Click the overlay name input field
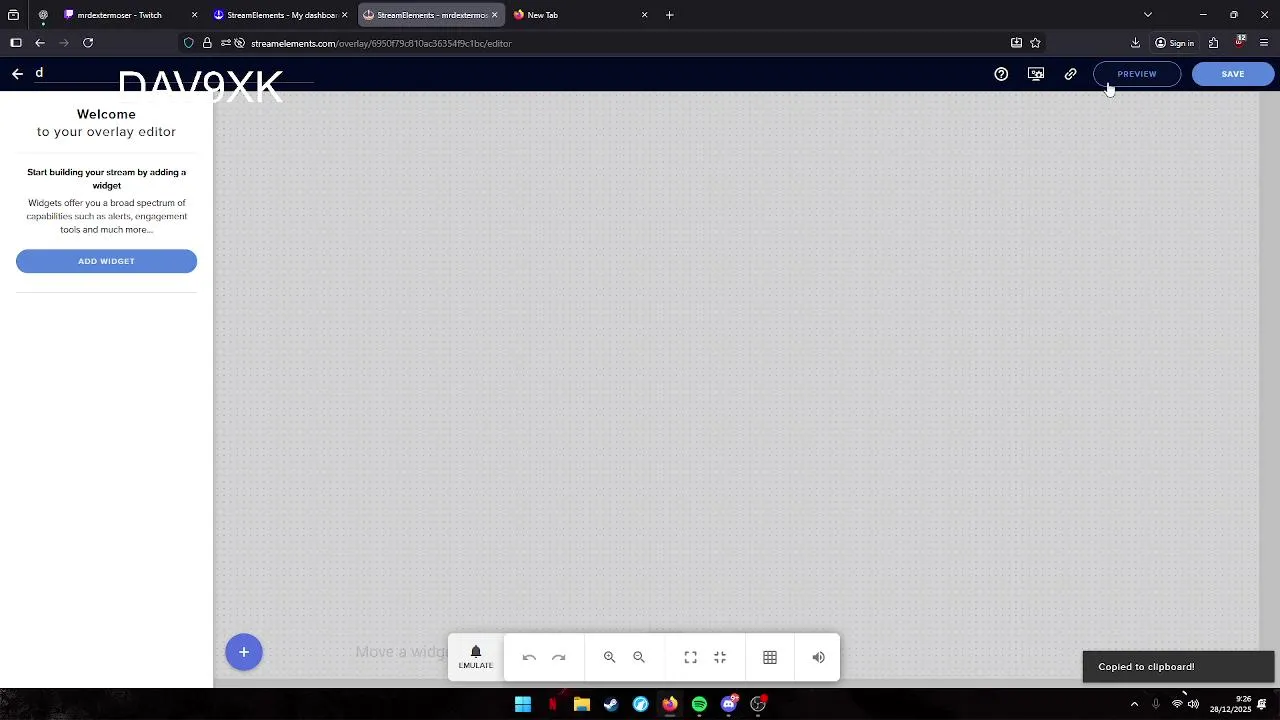Image resolution: width=1280 pixels, height=720 pixels. [x=175, y=73]
